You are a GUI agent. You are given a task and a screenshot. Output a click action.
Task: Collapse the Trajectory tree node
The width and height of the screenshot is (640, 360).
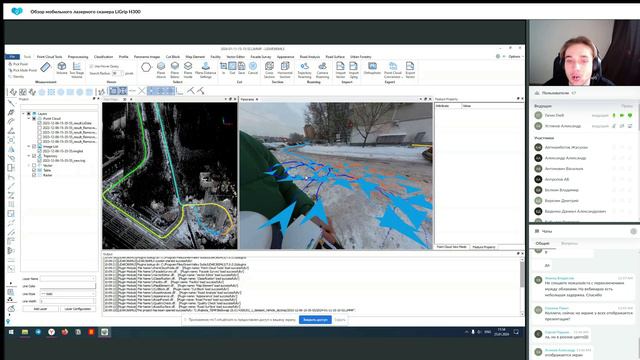point(29,156)
